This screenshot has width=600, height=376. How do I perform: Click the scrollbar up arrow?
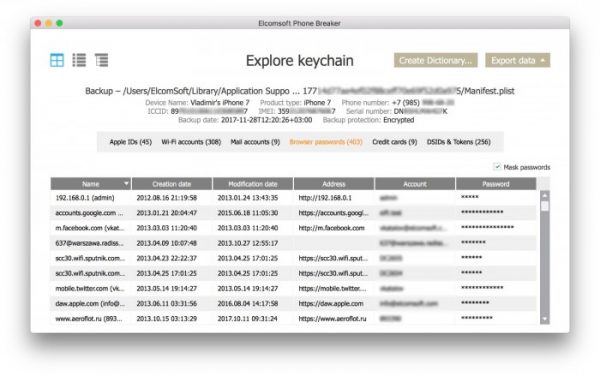(545, 195)
